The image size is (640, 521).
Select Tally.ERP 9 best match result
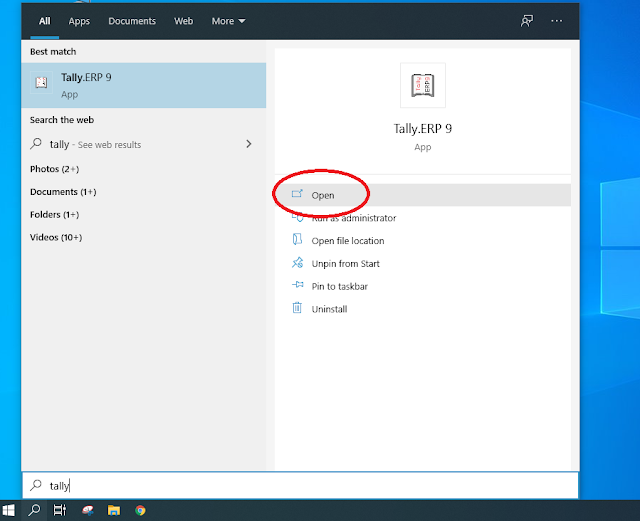click(x=144, y=85)
